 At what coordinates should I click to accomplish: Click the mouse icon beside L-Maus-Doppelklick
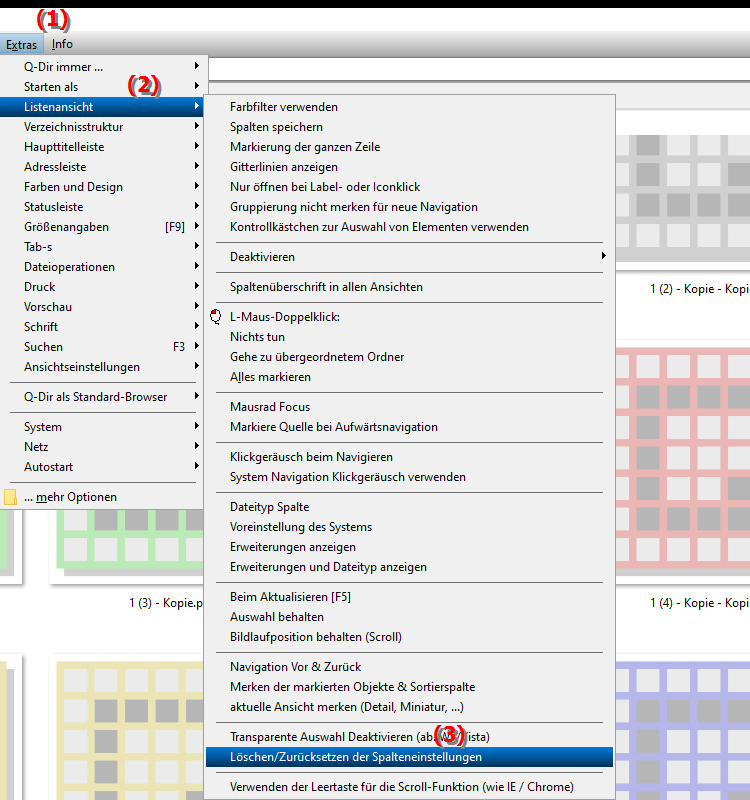coord(216,317)
